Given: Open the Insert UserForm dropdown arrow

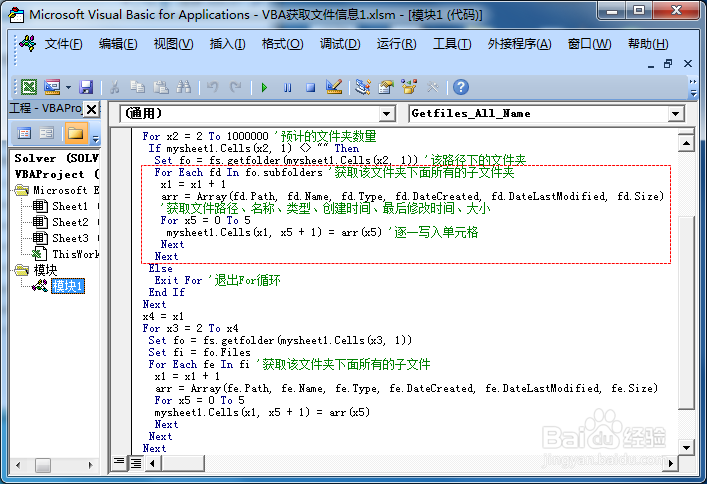Looking at the screenshot, I should (x=68, y=87).
